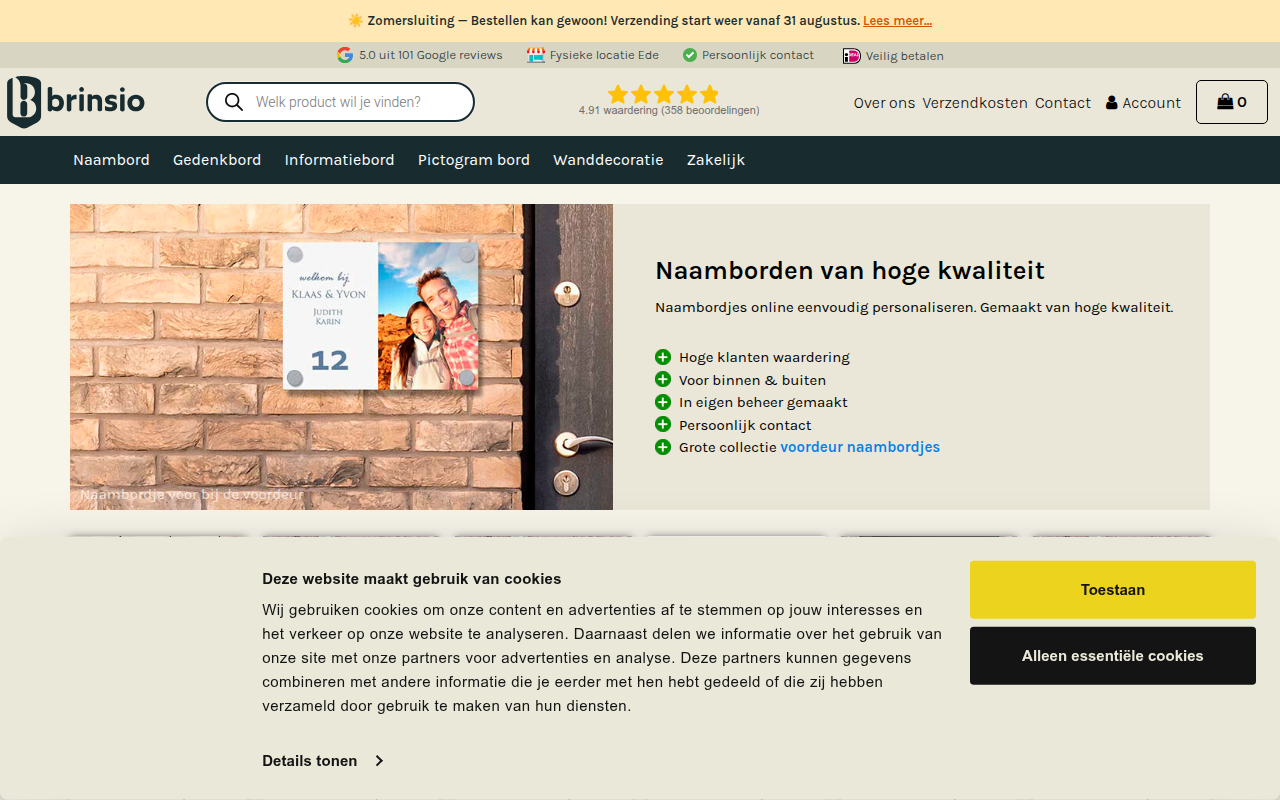Click the iDEAL Veilig betalen icon
The width and height of the screenshot is (1280, 800).
[851, 56]
